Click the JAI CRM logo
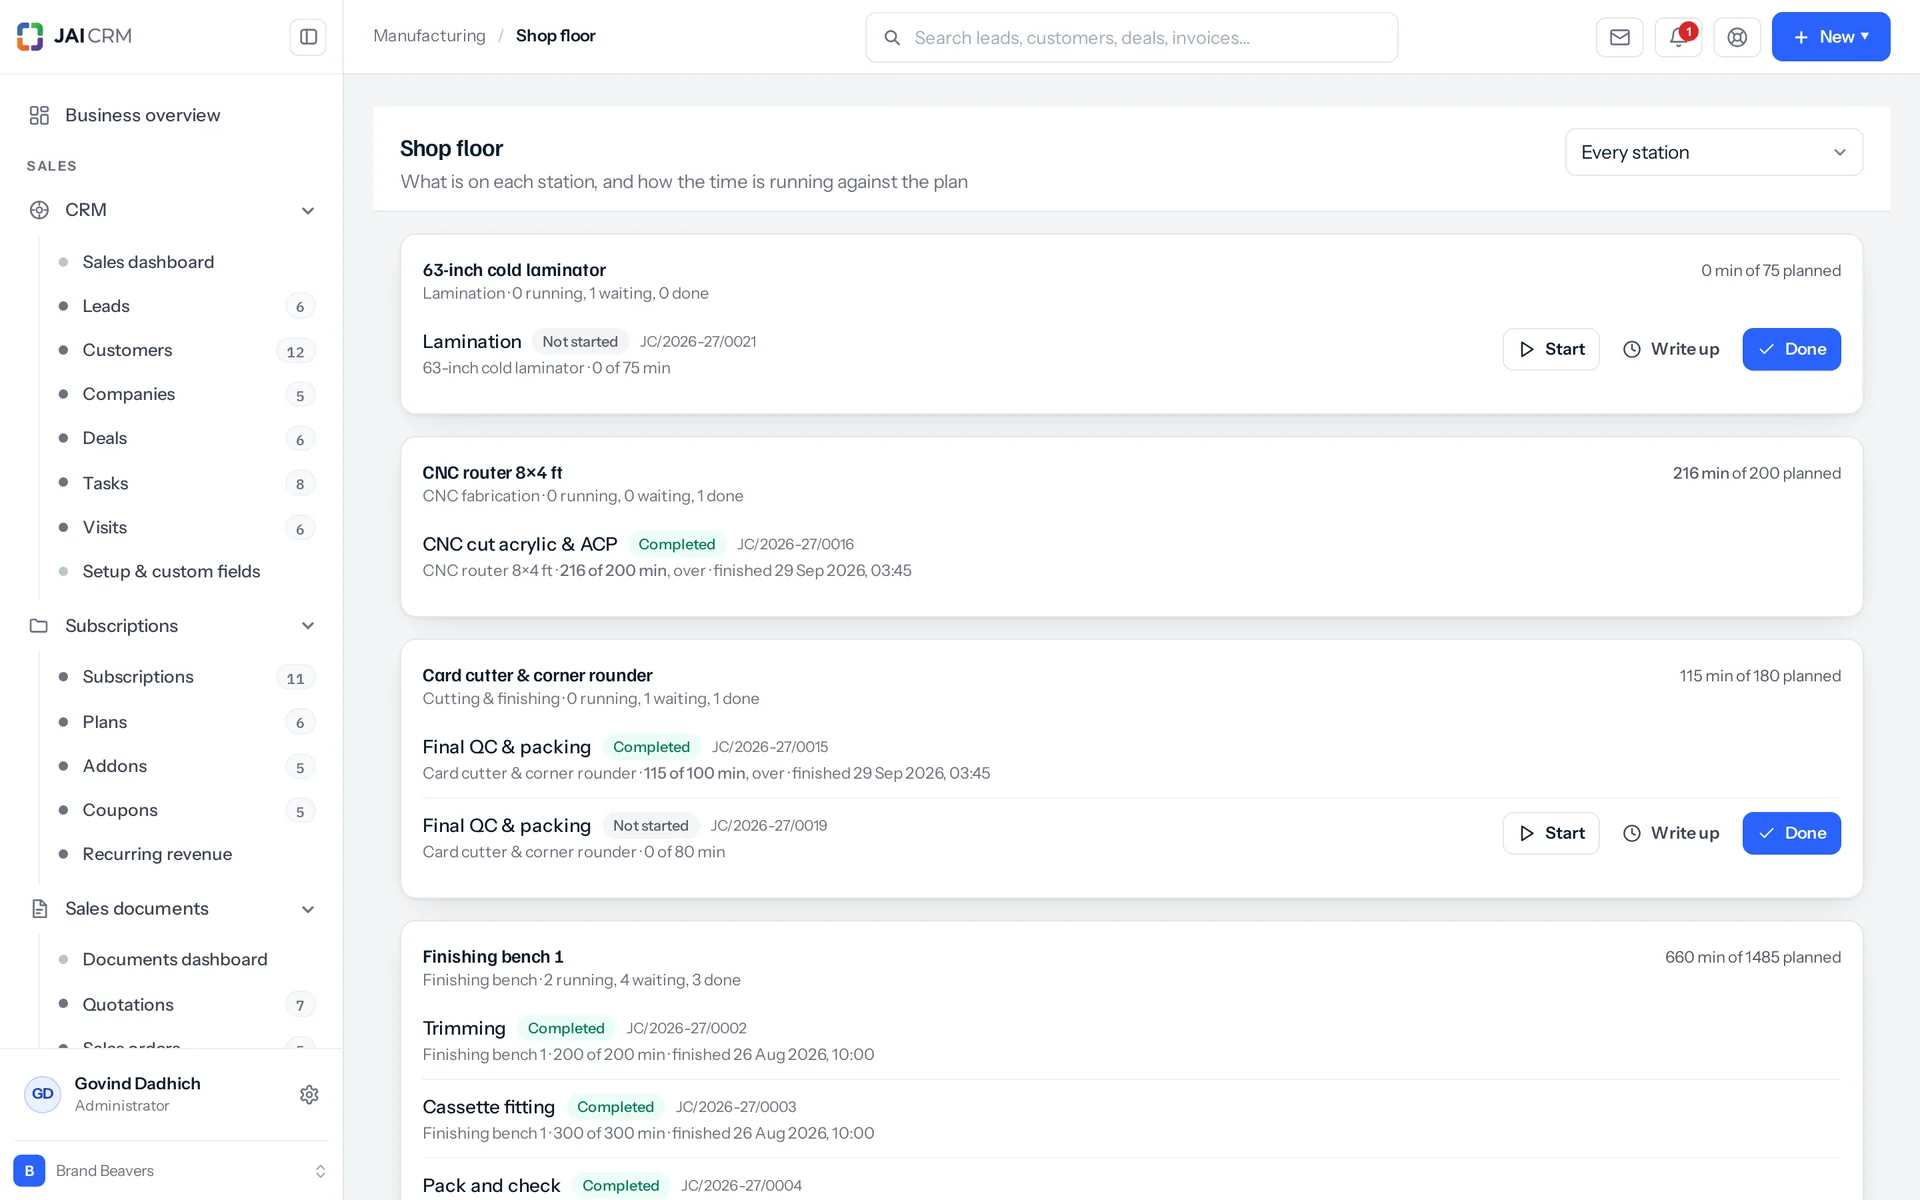Image resolution: width=1920 pixels, height=1200 pixels. pyautogui.click(x=75, y=36)
